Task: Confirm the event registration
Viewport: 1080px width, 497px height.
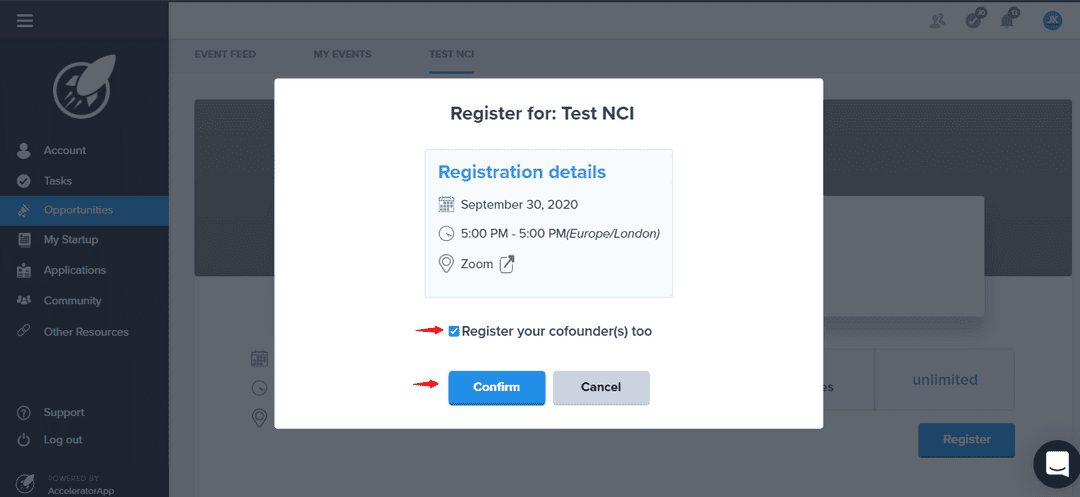Action: pos(497,387)
